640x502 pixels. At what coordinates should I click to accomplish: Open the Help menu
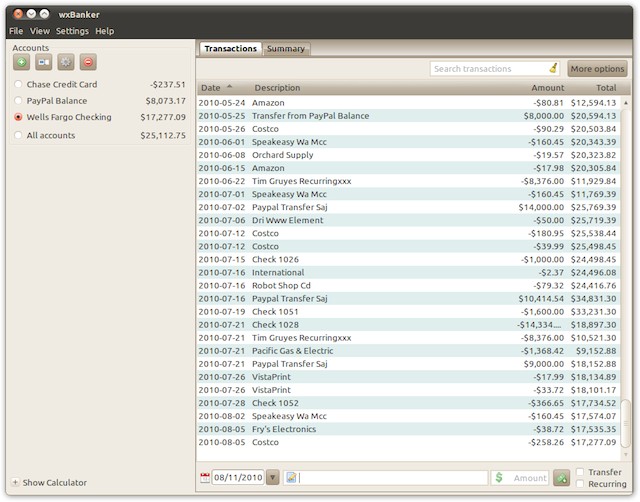point(104,31)
